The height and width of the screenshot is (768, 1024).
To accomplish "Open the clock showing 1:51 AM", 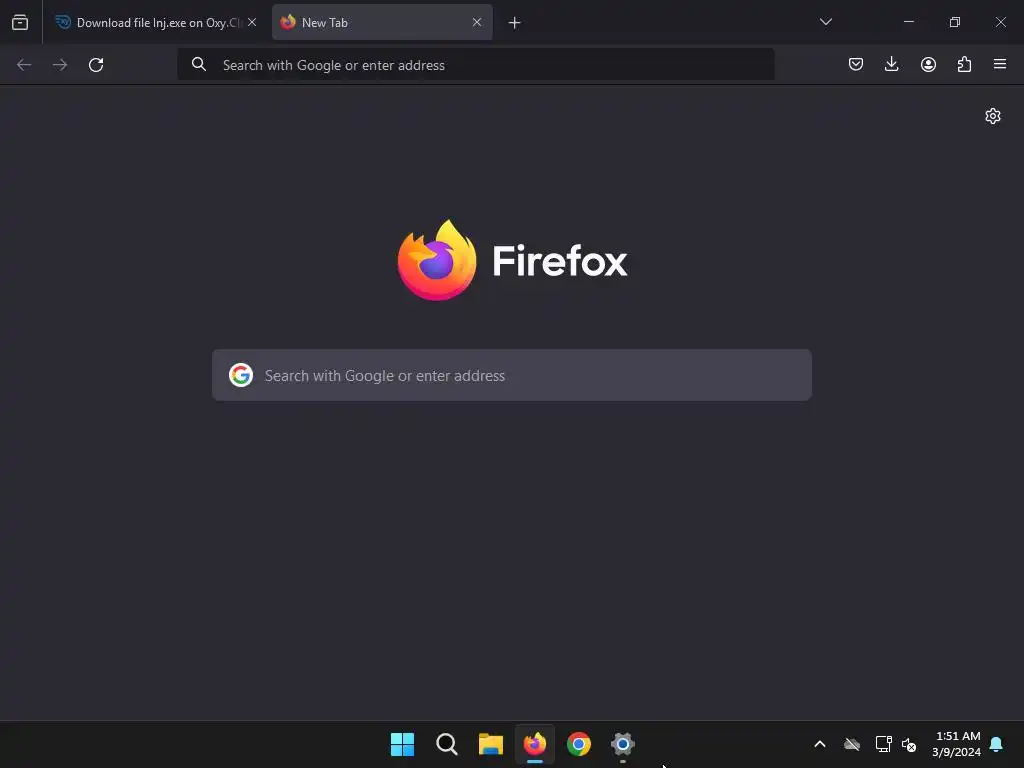I will click(957, 744).
